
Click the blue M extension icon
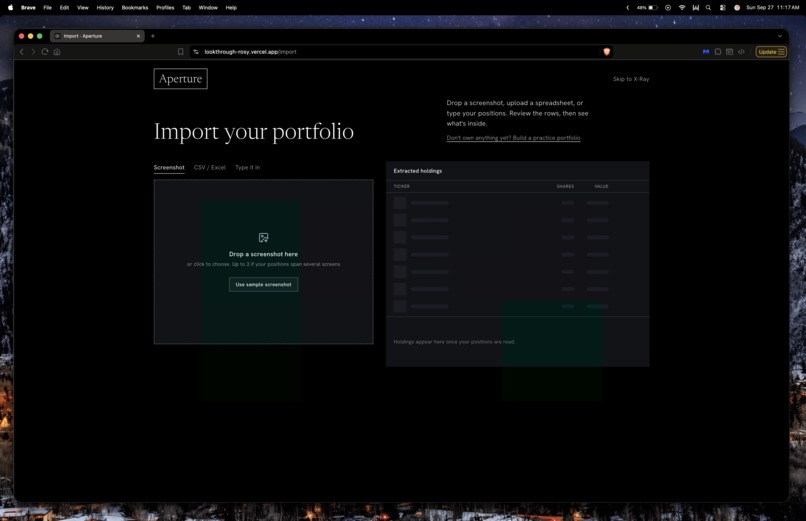pos(706,52)
